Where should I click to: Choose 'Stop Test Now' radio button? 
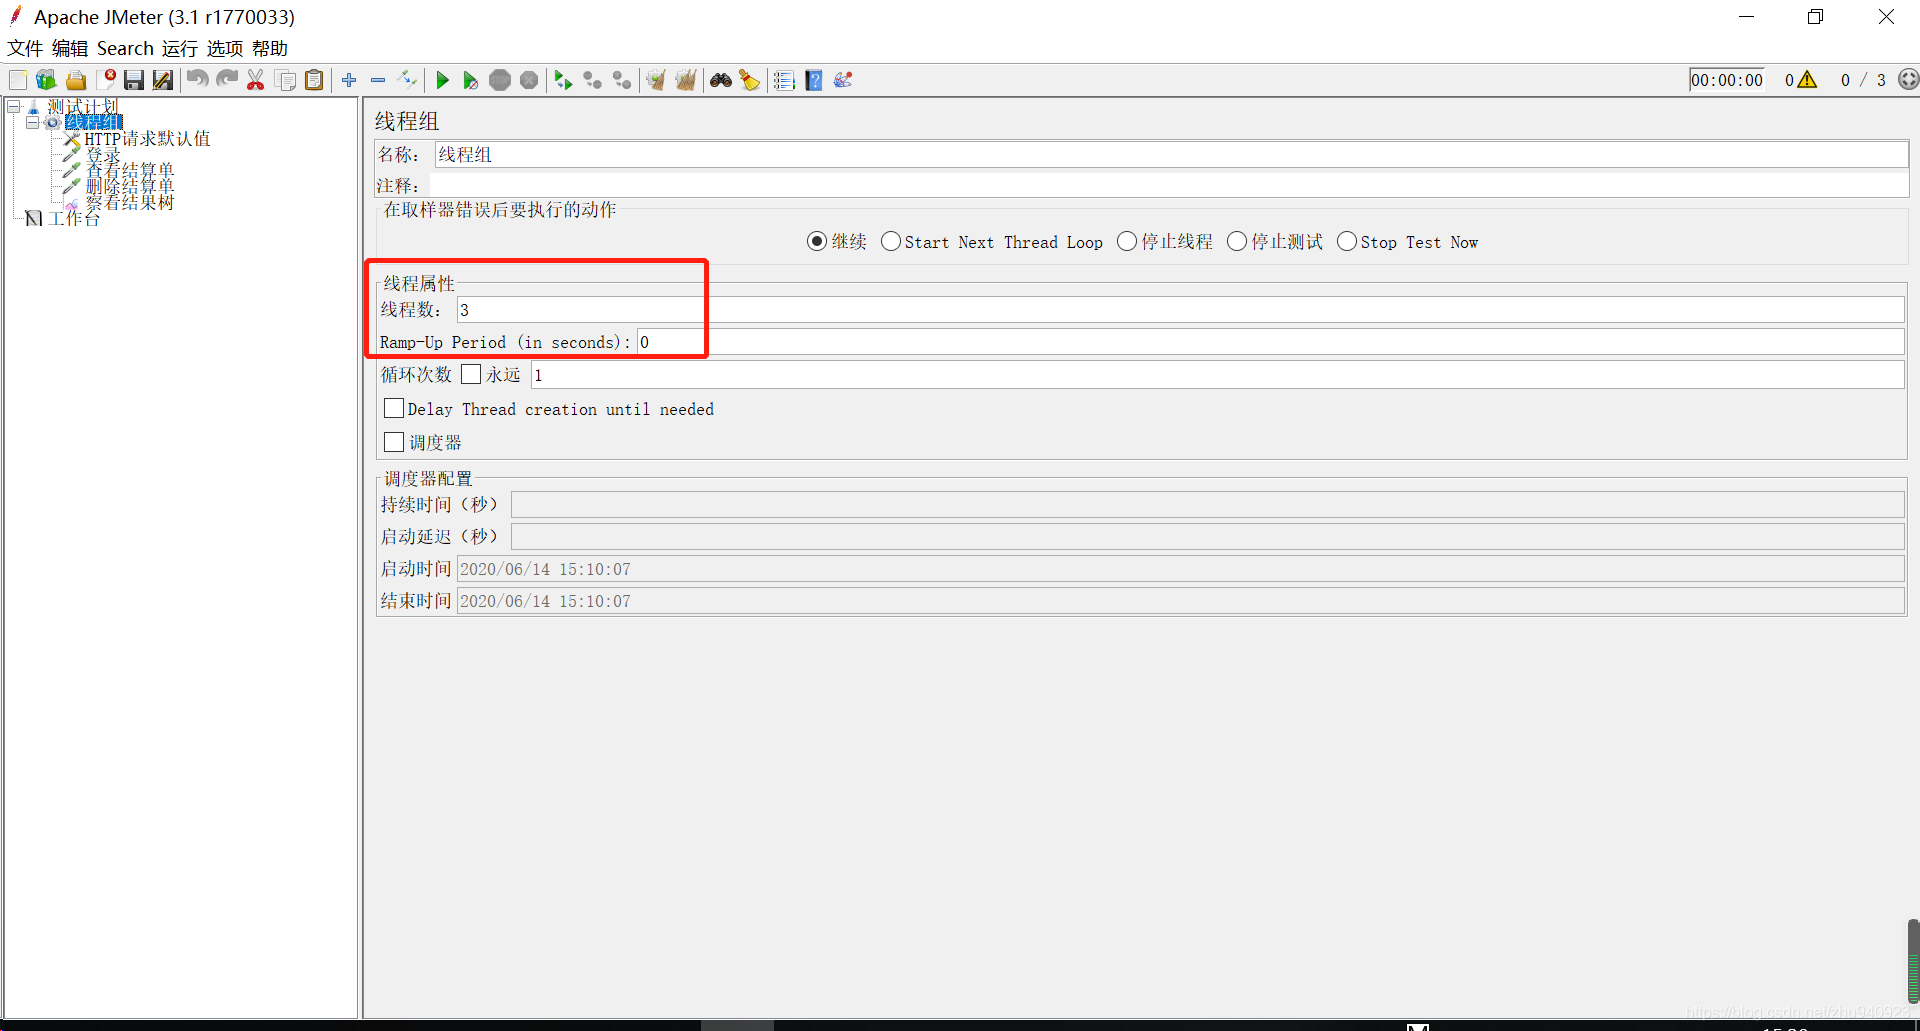coord(1348,241)
